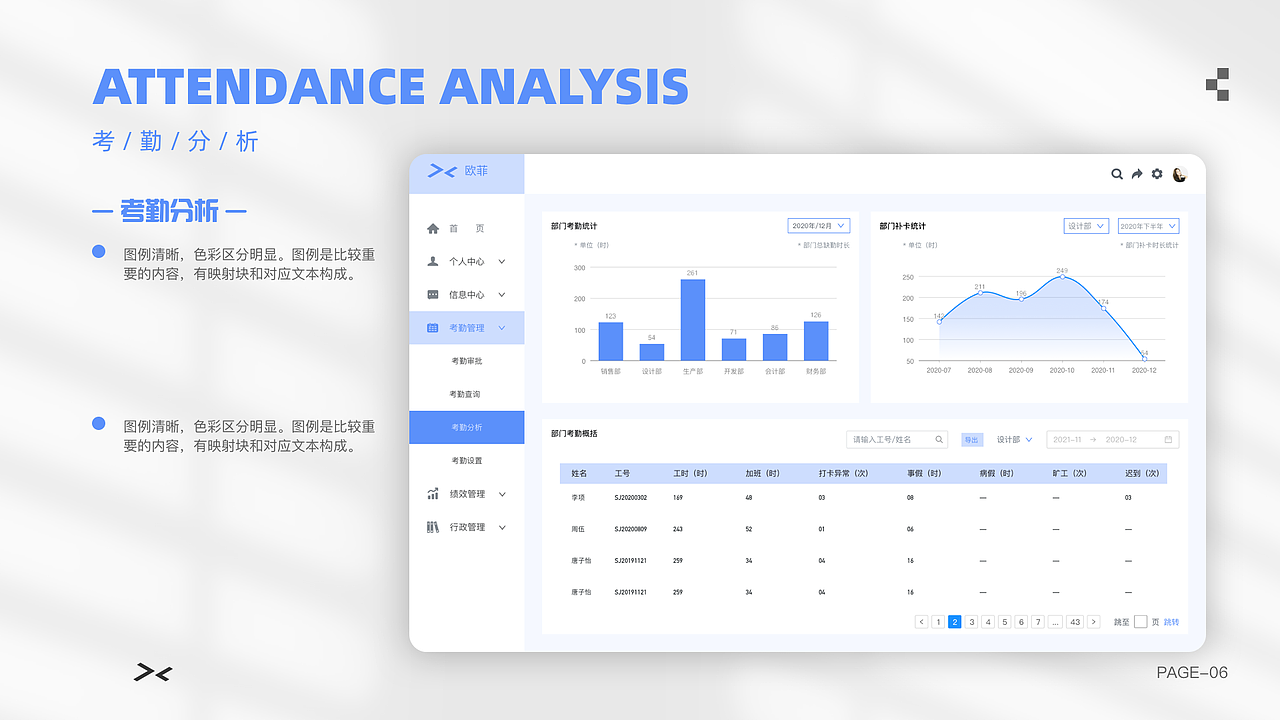The width and height of the screenshot is (1280, 720).
Task: Collapse the 考勤管理 menu chevron
Action: [502, 328]
